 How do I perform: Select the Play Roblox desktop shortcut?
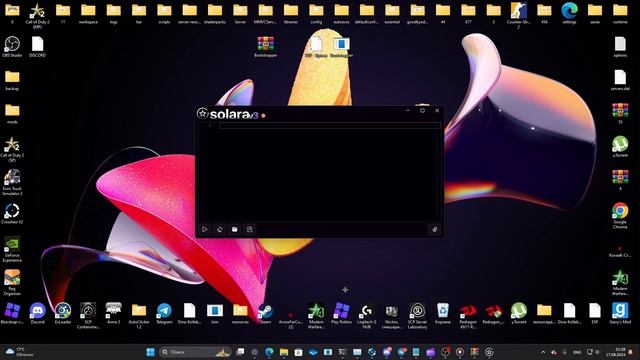coord(341,313)
